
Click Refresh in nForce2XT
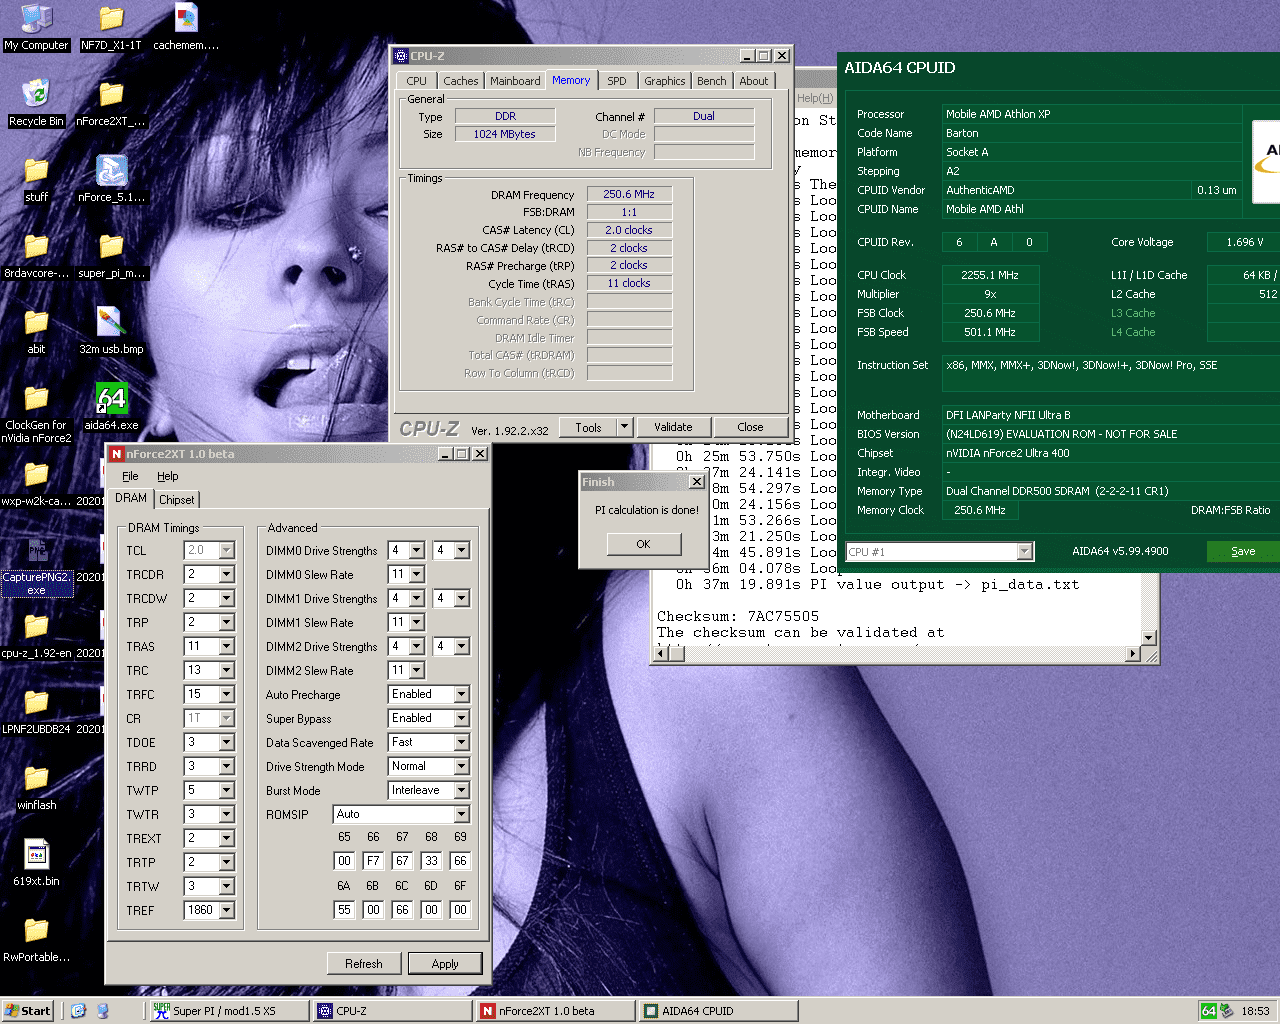(364, 964)
